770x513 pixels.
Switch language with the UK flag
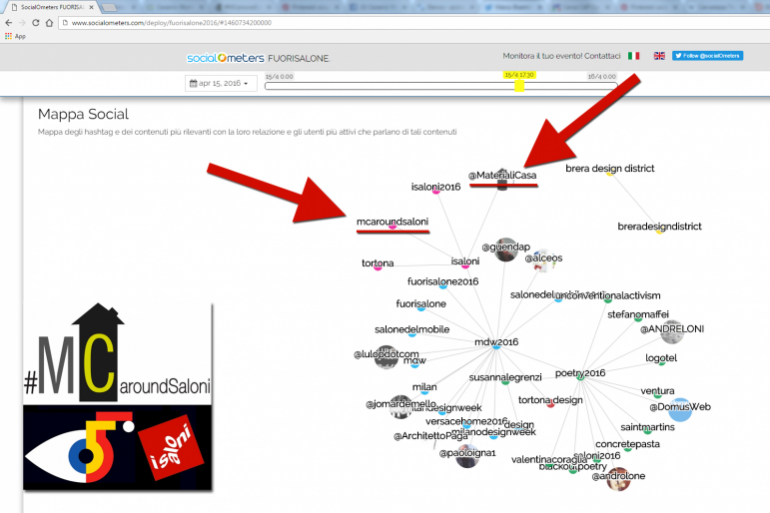[x=659, y=56]
